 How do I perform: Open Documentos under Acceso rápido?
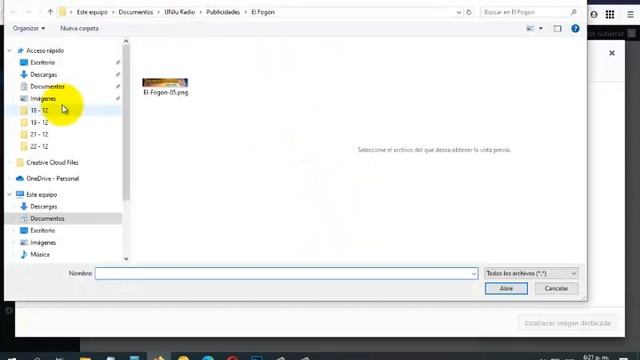pos(47,87)
